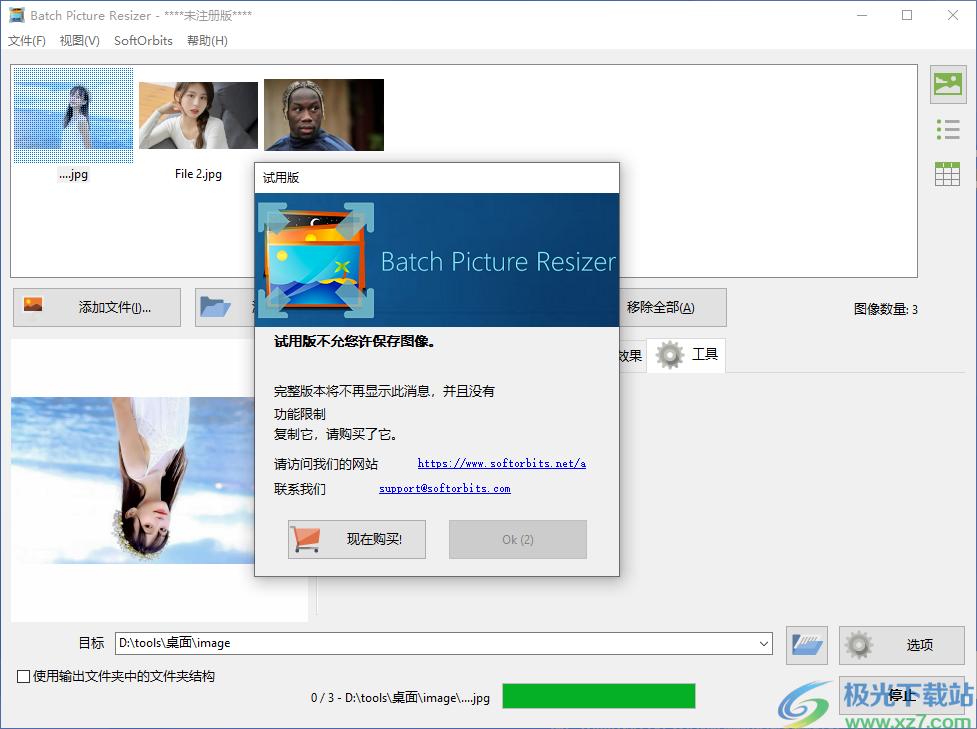Click the browse destination folder icon
The height and width of the screenshot is (729, 977).
(806, 645)
